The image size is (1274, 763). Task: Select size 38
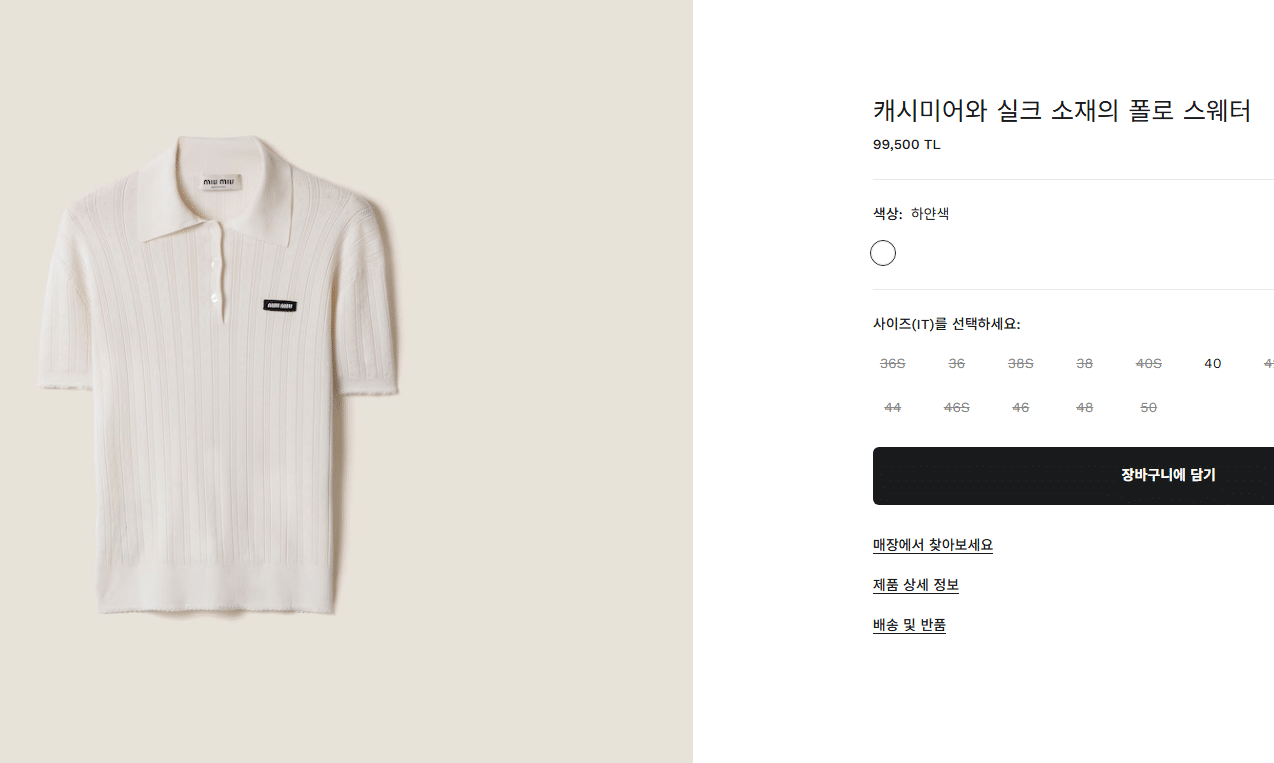click(x=1084, y=364)
